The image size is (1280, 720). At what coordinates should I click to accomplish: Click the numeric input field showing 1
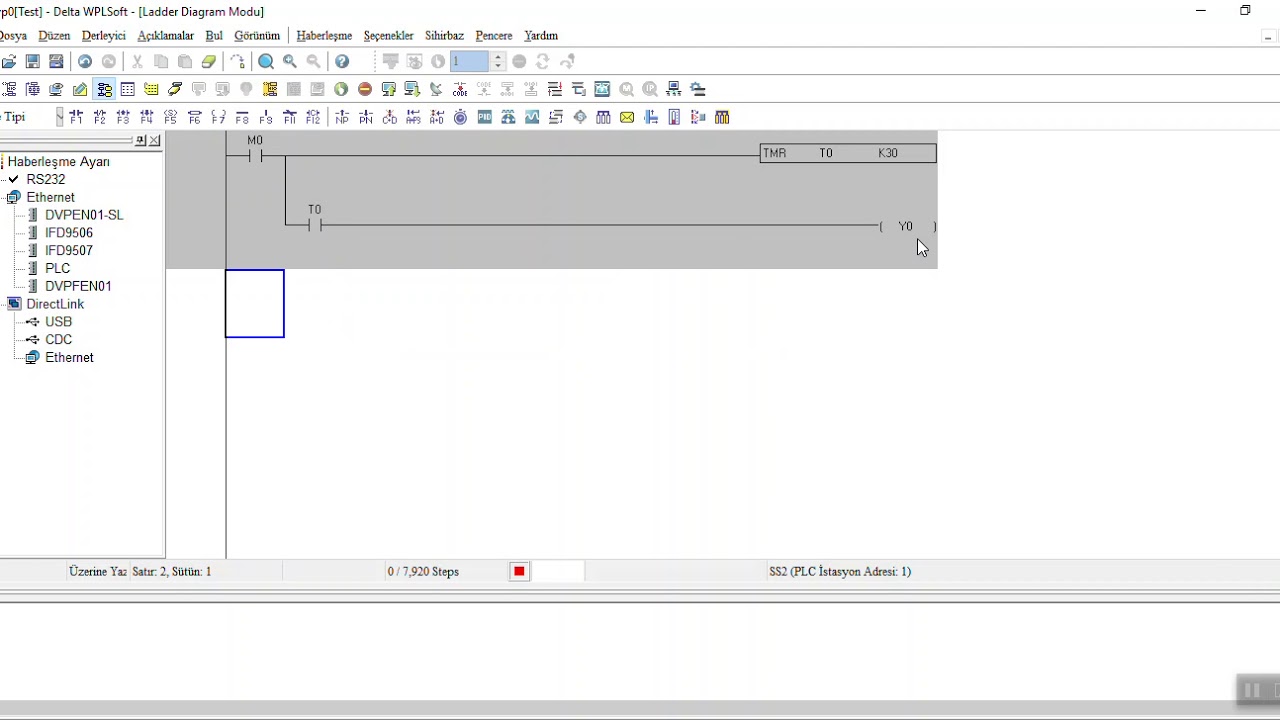469,62
